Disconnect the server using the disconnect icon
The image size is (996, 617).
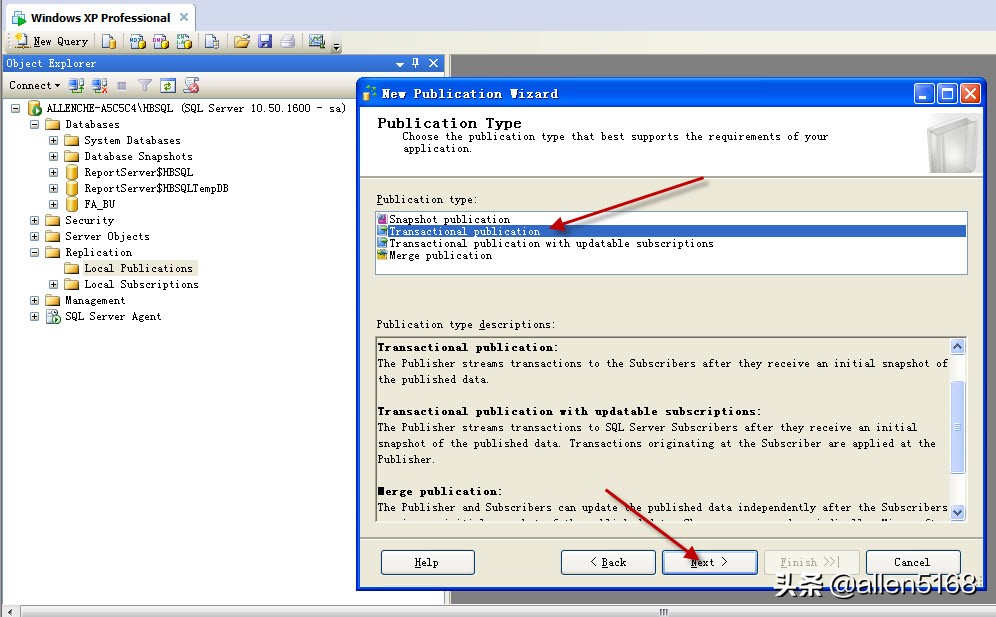97,86
